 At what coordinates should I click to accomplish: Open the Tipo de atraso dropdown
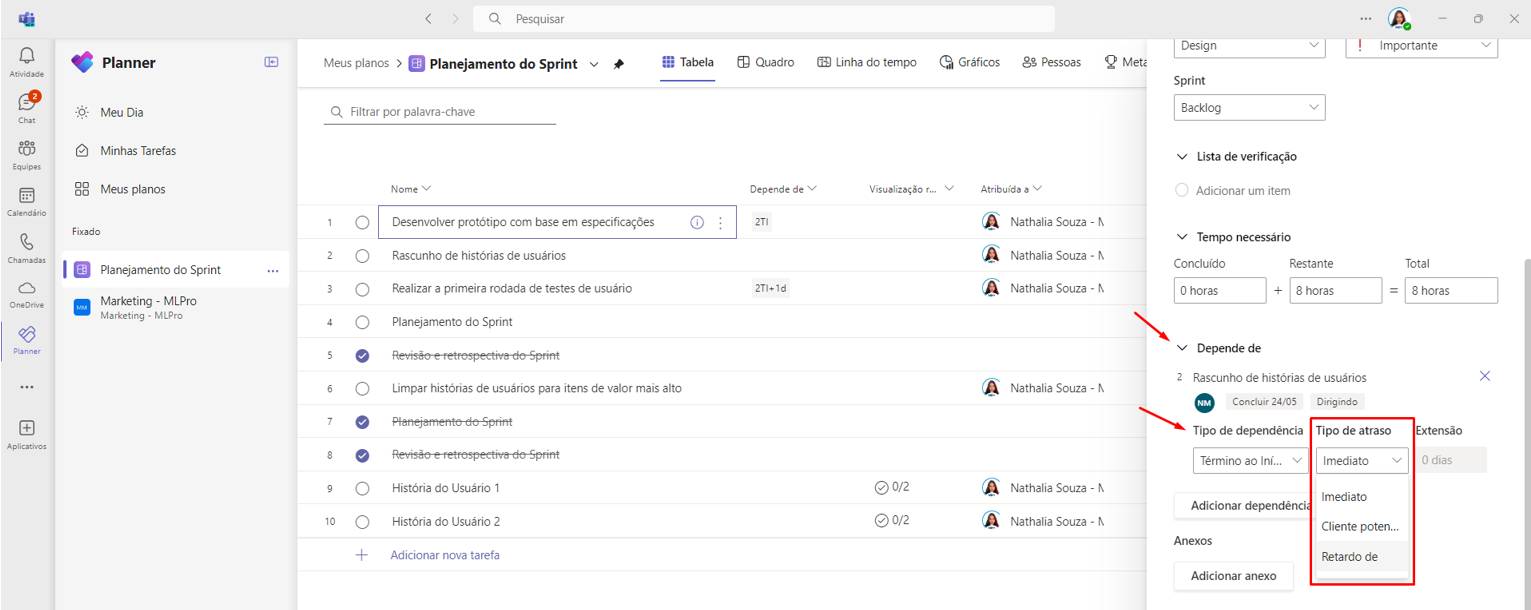pyautogui.click(x=1362, y=460)
